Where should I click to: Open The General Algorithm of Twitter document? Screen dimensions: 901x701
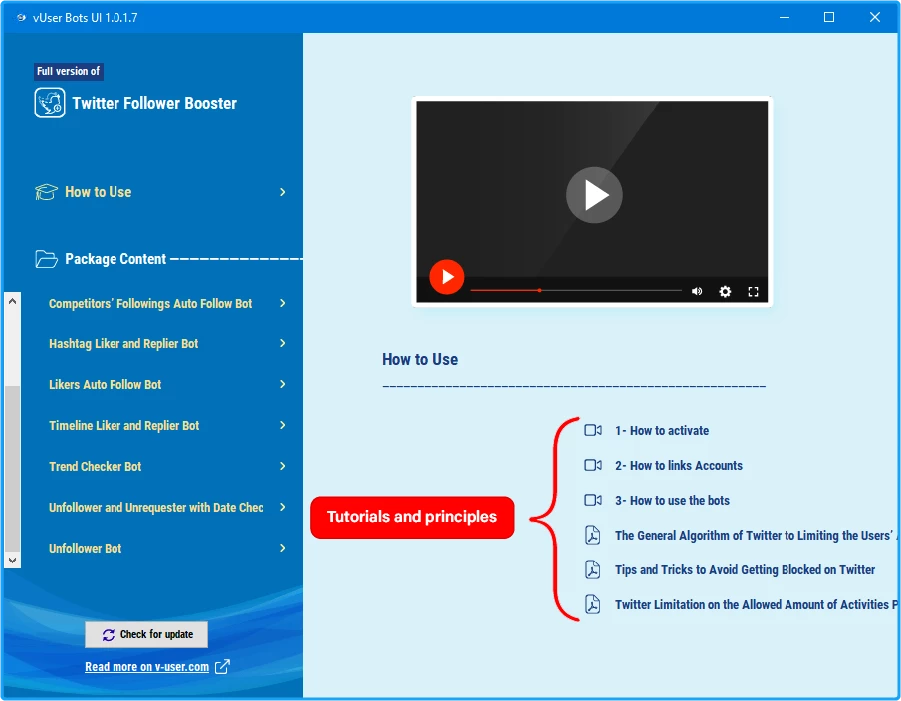point(755,536)
